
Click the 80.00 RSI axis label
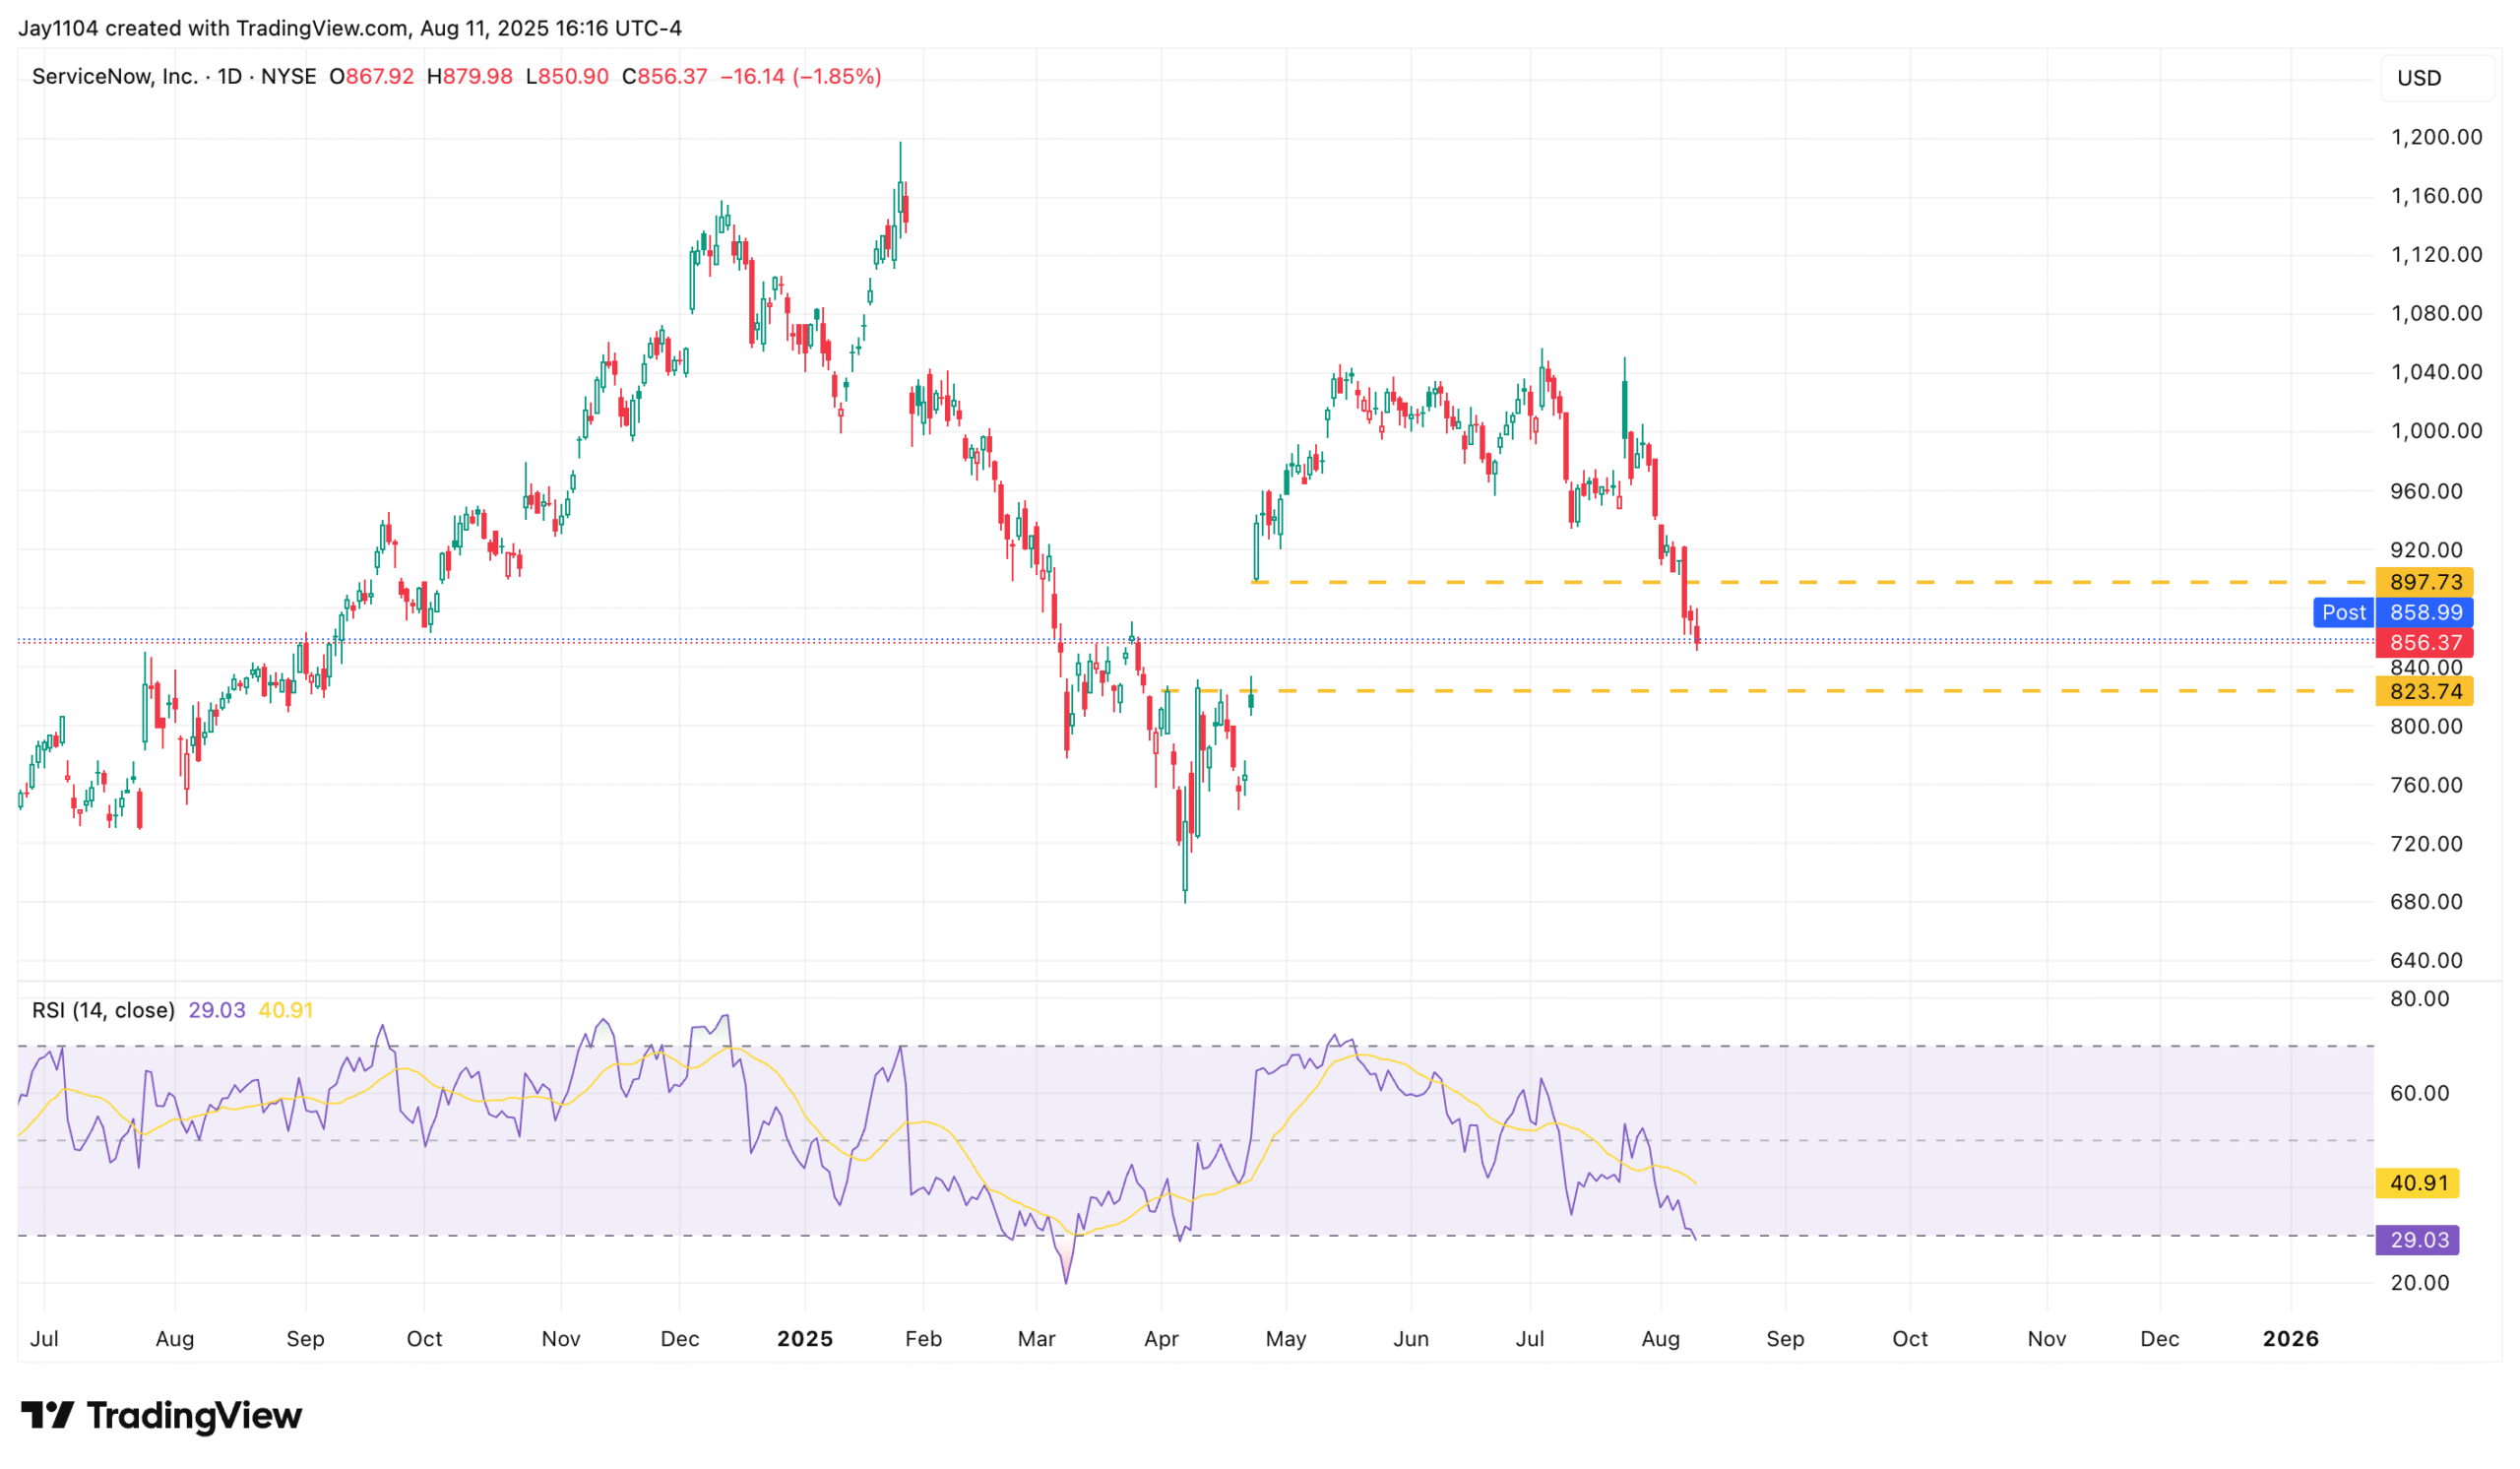[2419, 1000]
